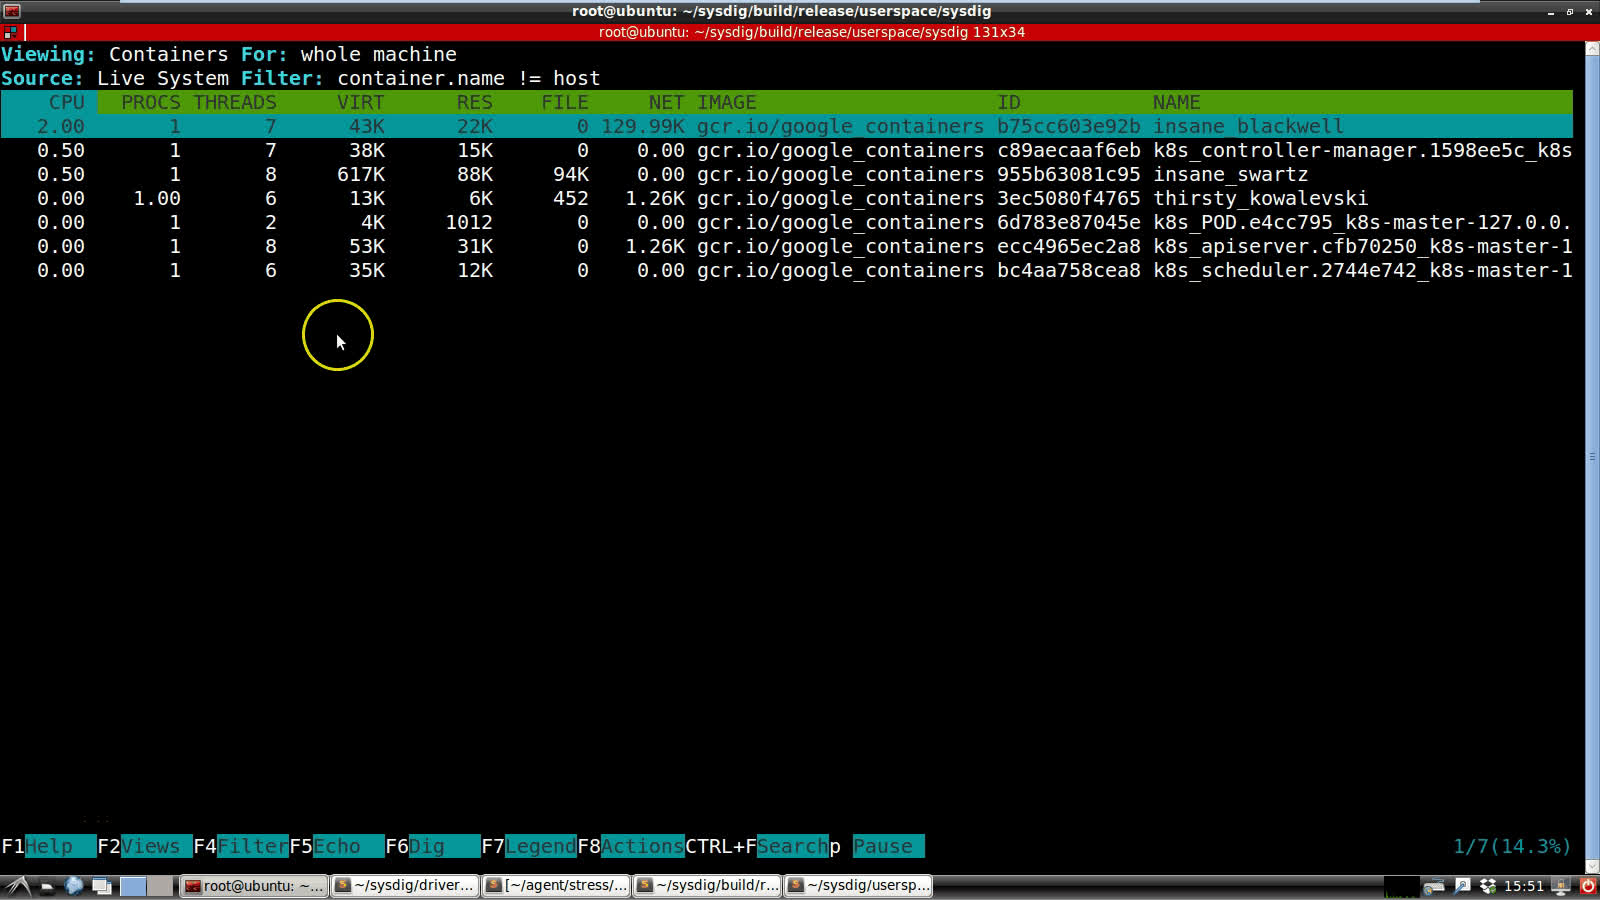Switch to the [~/agent/stress/ taskbar window
Viewport: 1600px width, 900px height.
point(556,886)
